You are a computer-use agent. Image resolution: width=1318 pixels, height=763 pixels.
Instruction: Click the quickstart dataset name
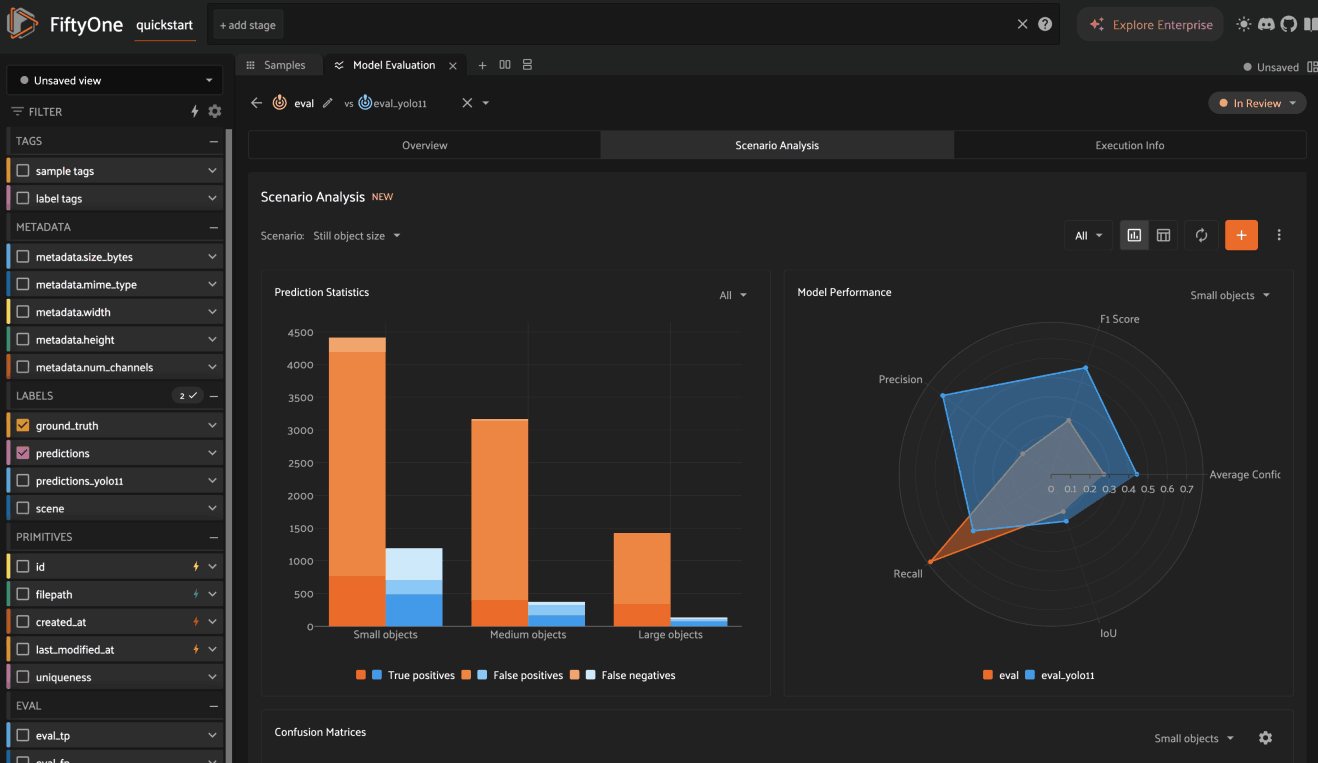(x=164, y=25)
